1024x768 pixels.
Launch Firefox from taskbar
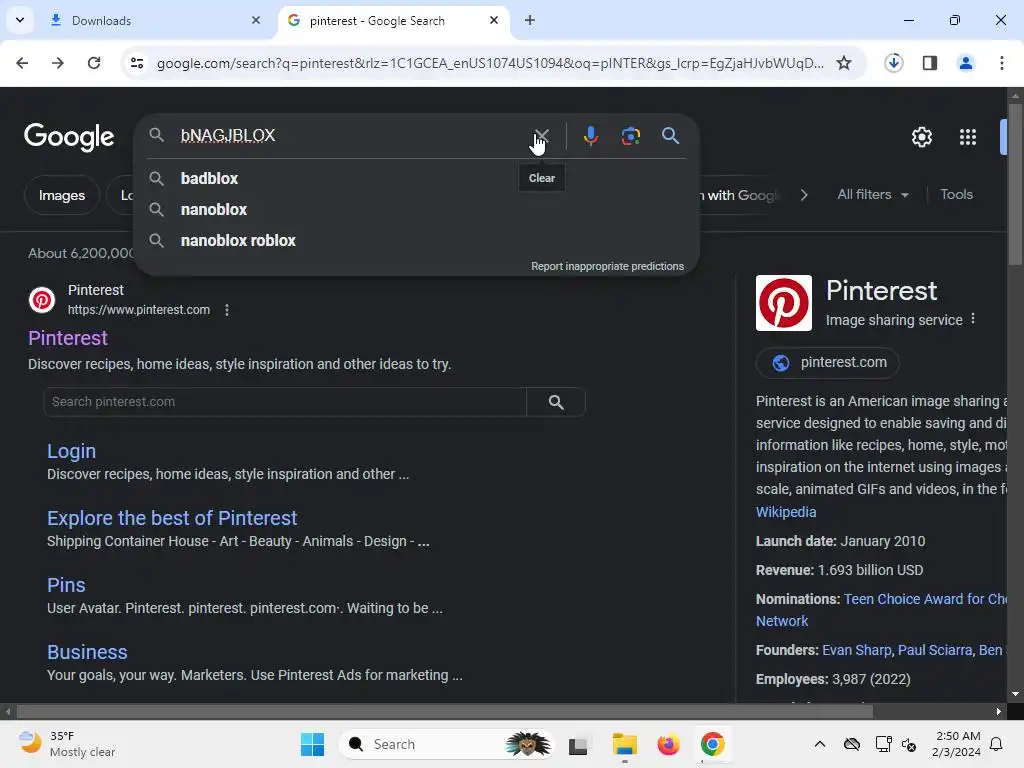click(668, 744)
